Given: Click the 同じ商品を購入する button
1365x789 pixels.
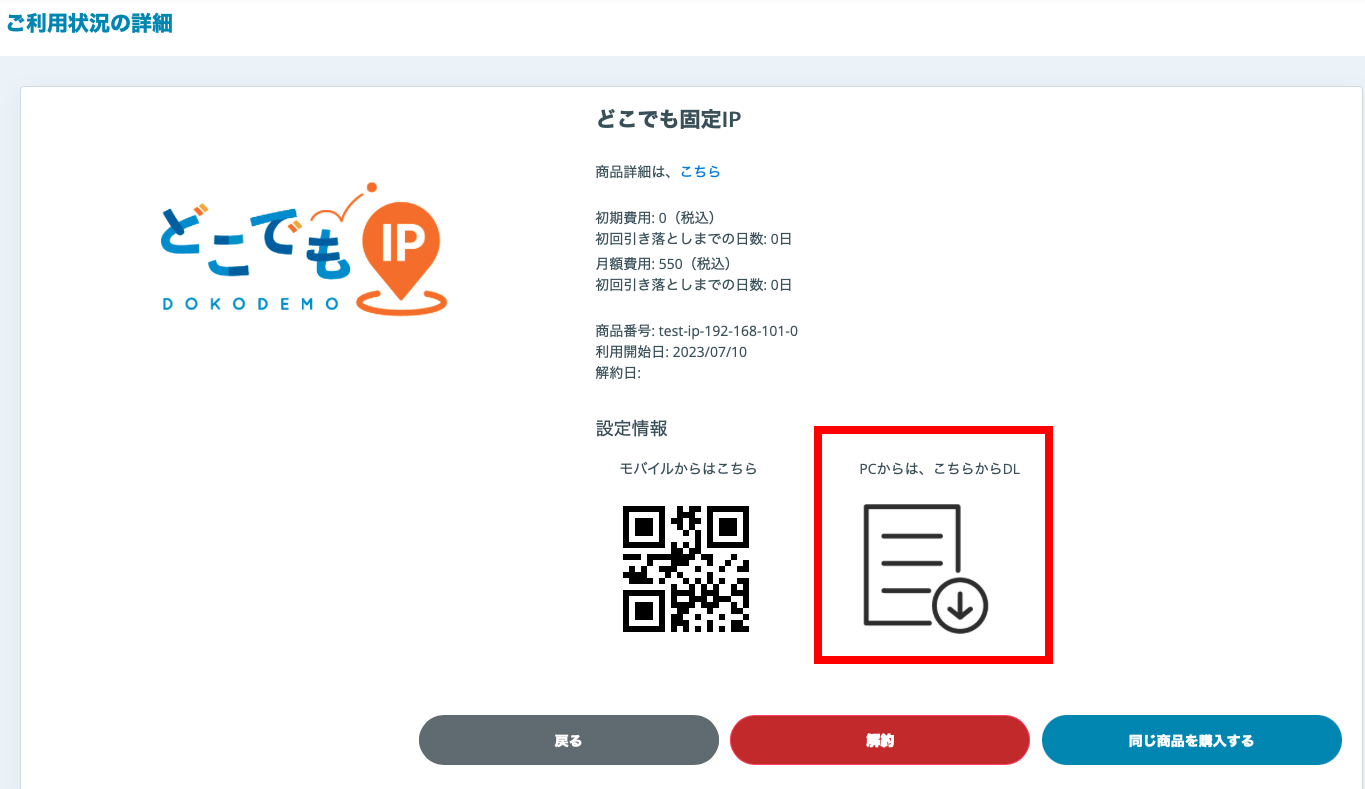Looking at the screenshot, I should 1191,740.
